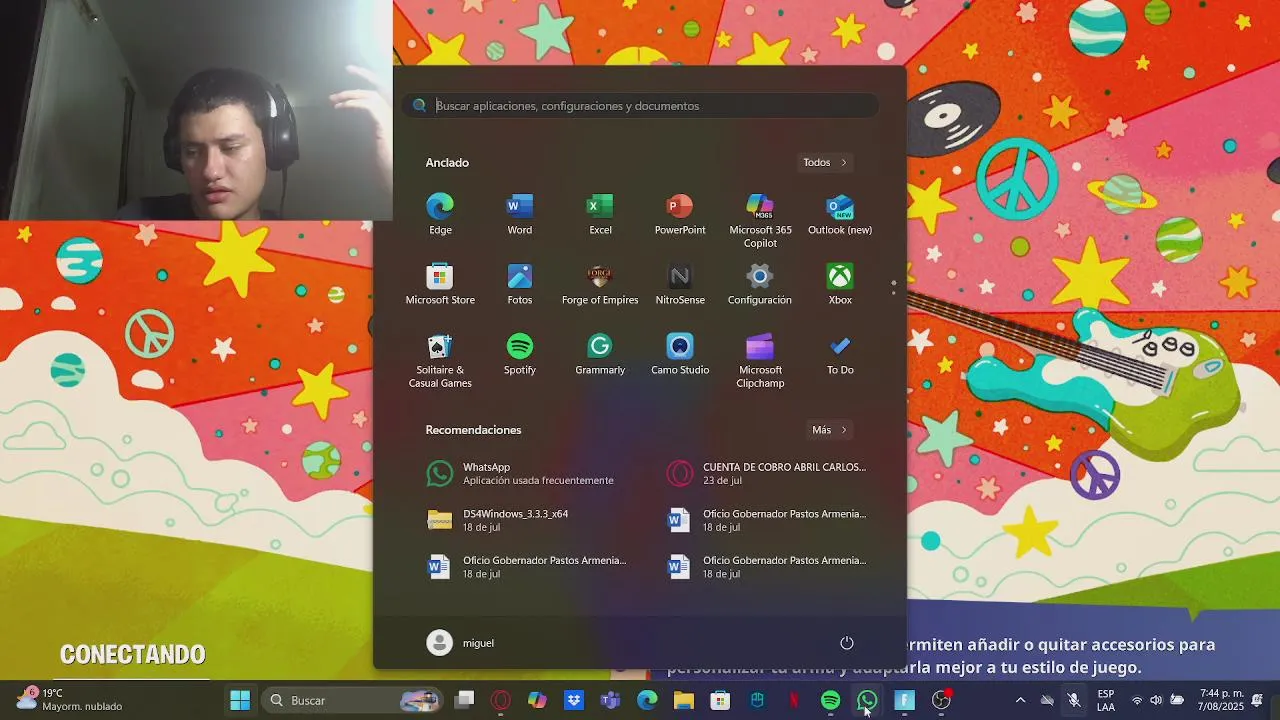Viewport: 1280px width, 720px height.
Task: Expand Todos to show all apps
Action: 825,162
